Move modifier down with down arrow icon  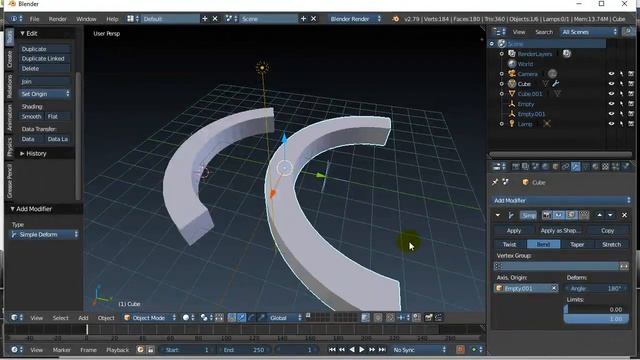(x=610, y=215)
